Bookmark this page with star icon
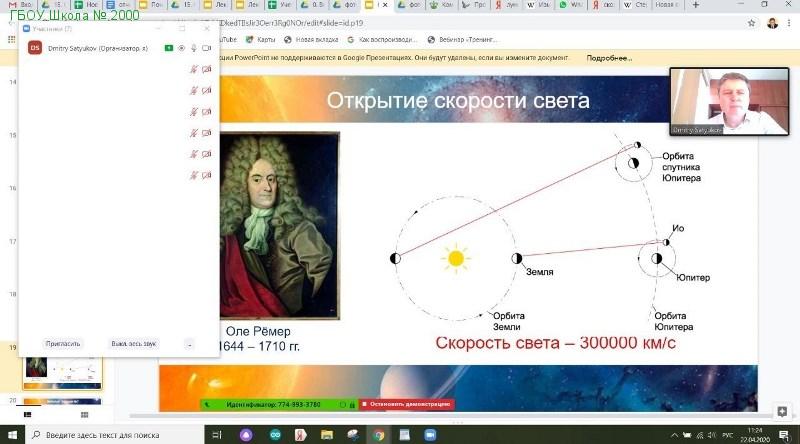Image resolution: width=800 pixels, height=444 pixels. pos(751,23)
